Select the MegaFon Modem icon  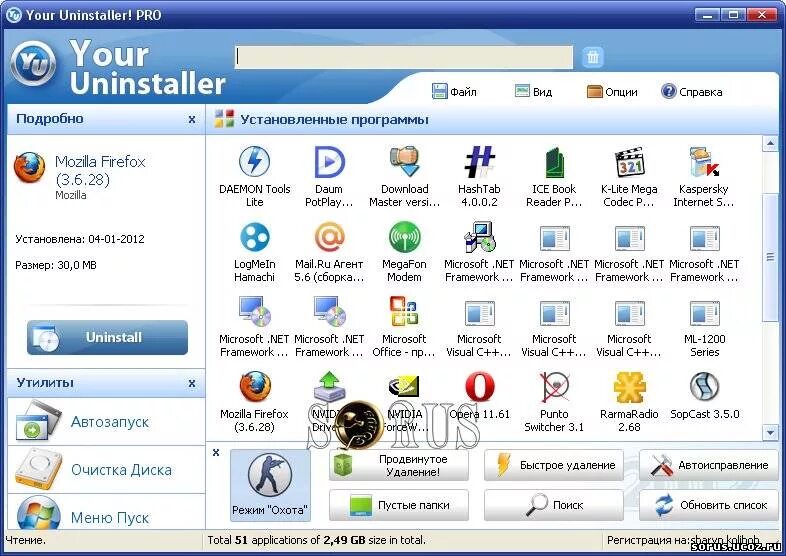coord(404,238)
